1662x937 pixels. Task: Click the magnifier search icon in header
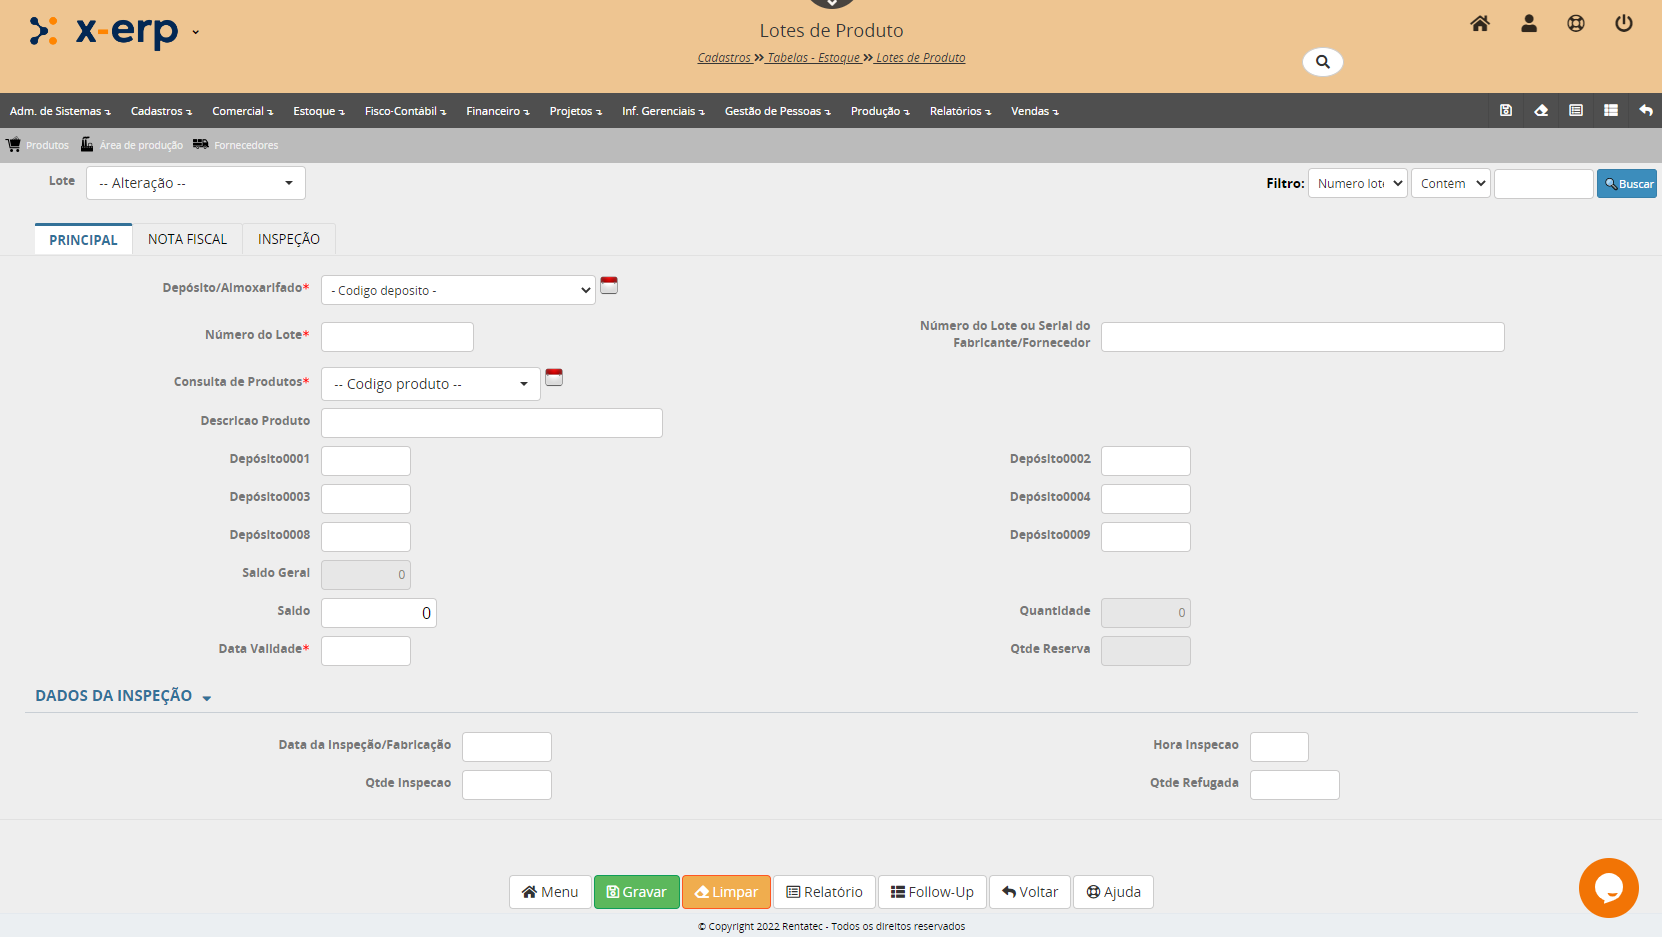point(1322,62)
